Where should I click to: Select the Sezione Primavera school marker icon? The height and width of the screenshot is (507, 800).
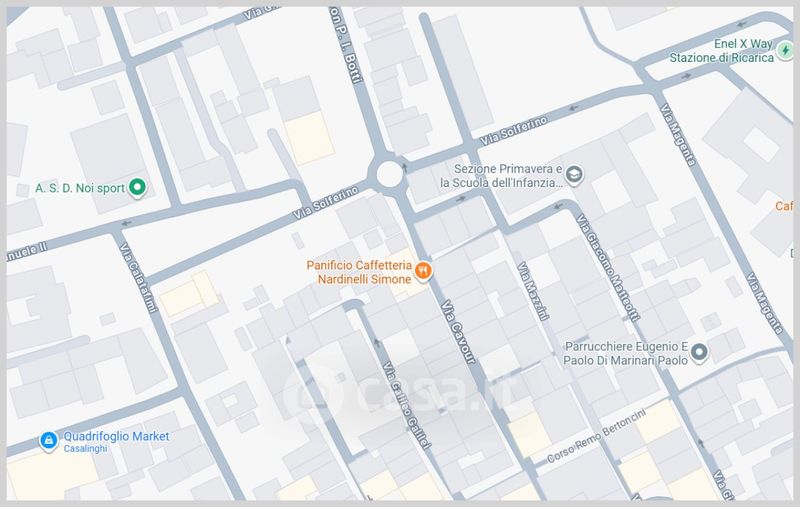tap(576, 176)
